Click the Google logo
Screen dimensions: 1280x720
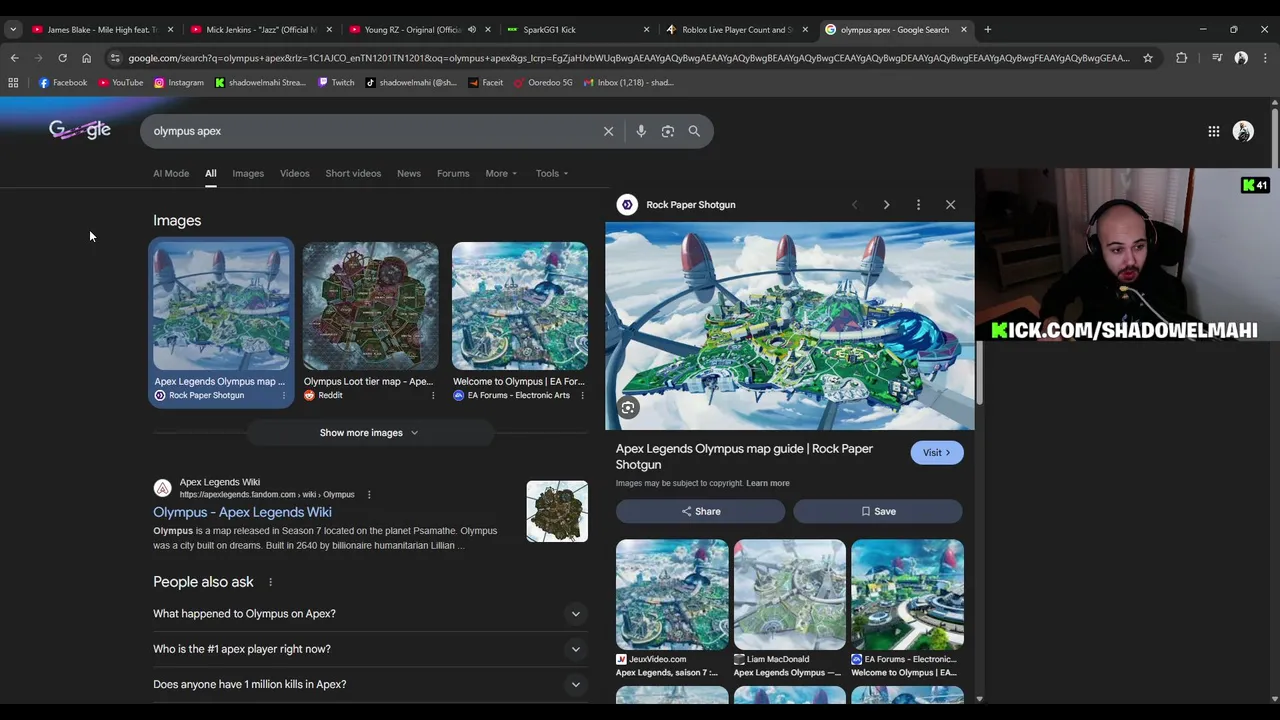tap(80, 130)
